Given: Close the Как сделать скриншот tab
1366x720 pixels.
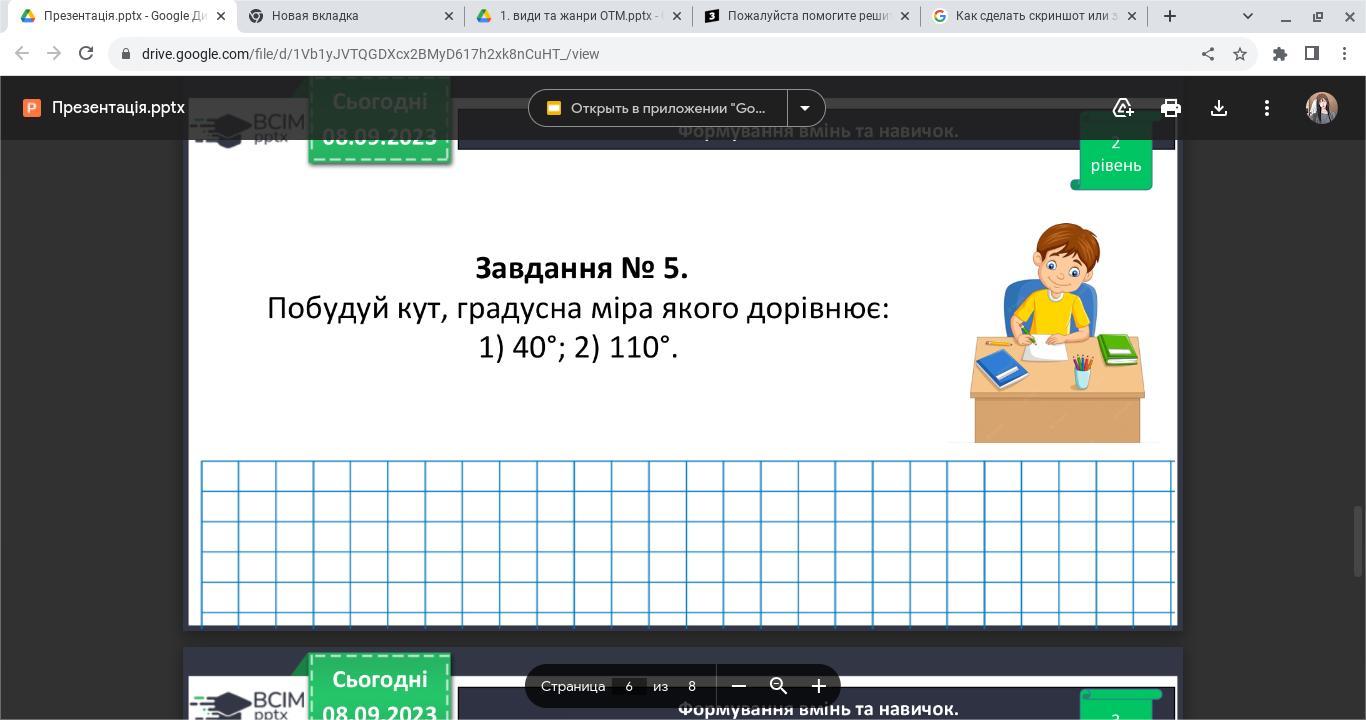Looking at the screenshot, I should click(1132, 16).
